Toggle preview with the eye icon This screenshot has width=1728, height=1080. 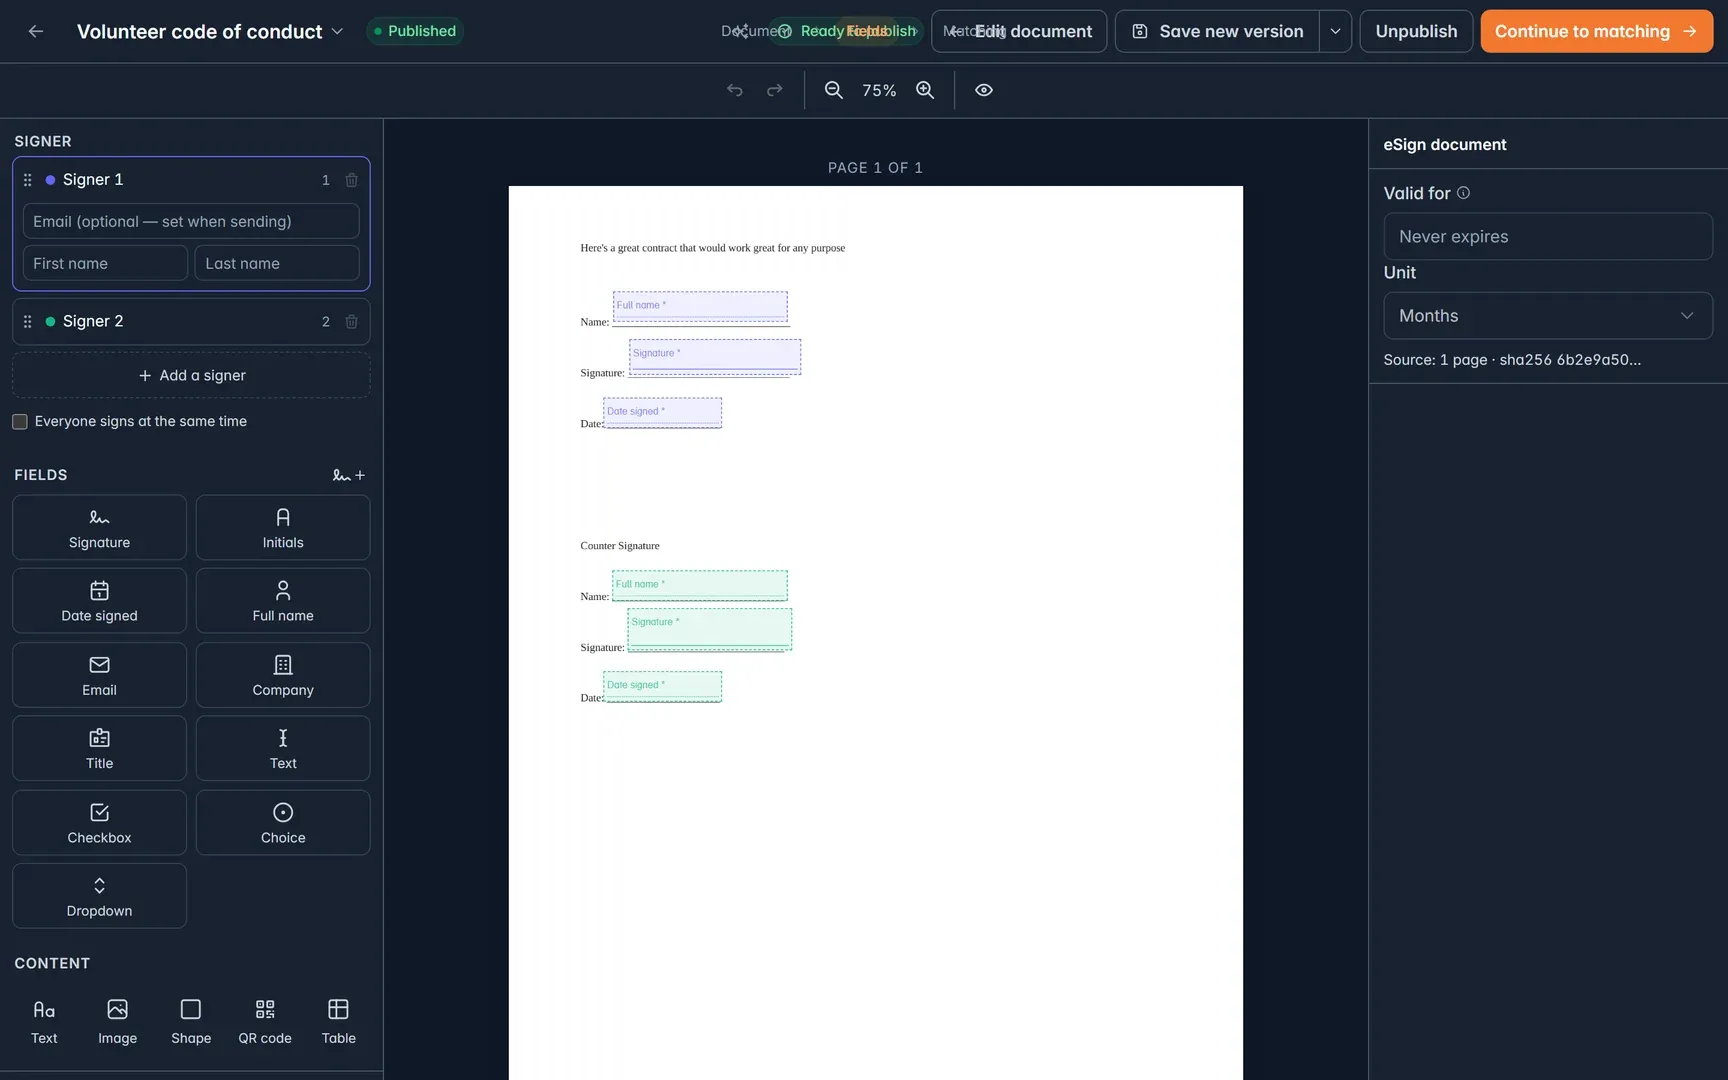point(984,90)
